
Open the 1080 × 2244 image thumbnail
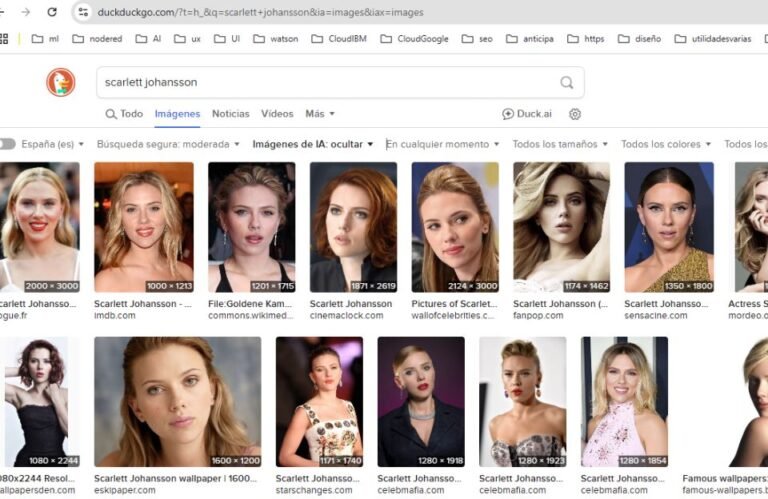[40, 402]
